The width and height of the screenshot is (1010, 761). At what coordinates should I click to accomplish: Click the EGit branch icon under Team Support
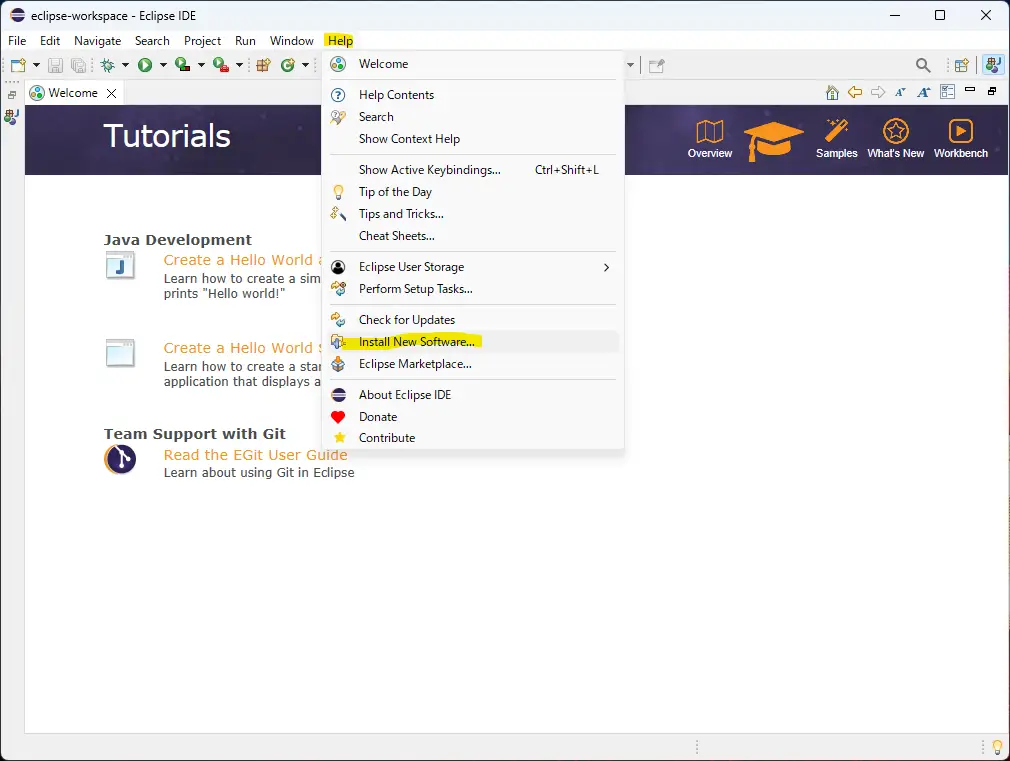point(120,459)
